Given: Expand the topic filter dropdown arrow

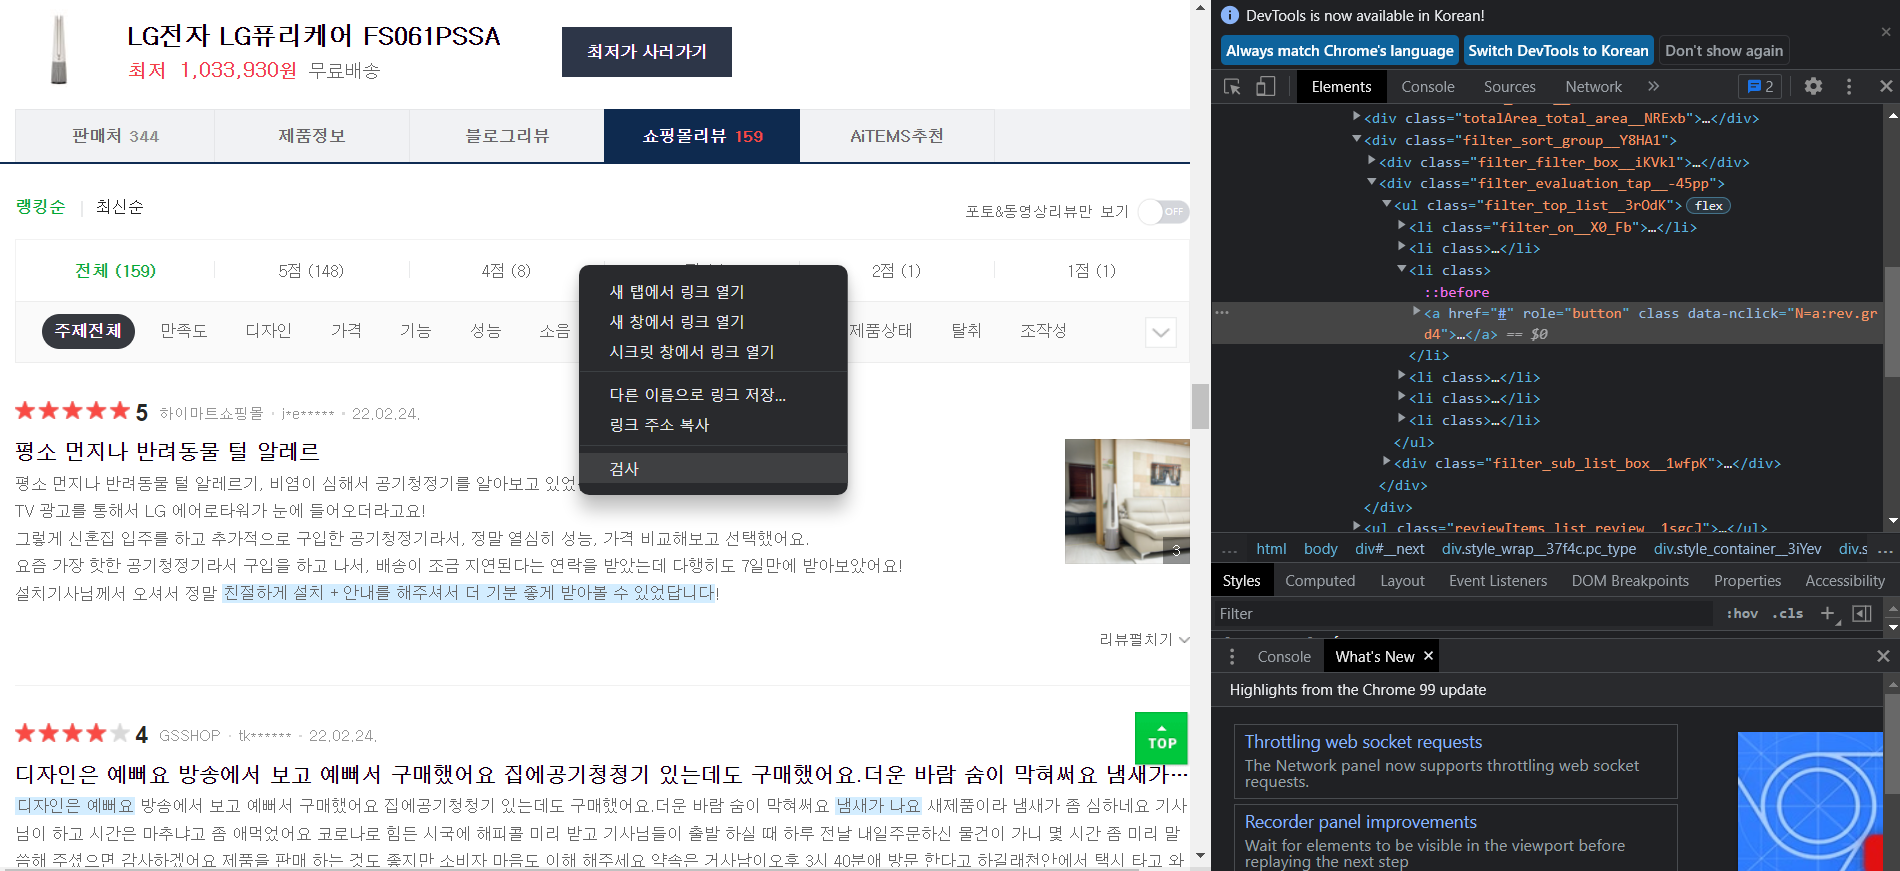Looking at the screenshot, I should pos(1161,332).
